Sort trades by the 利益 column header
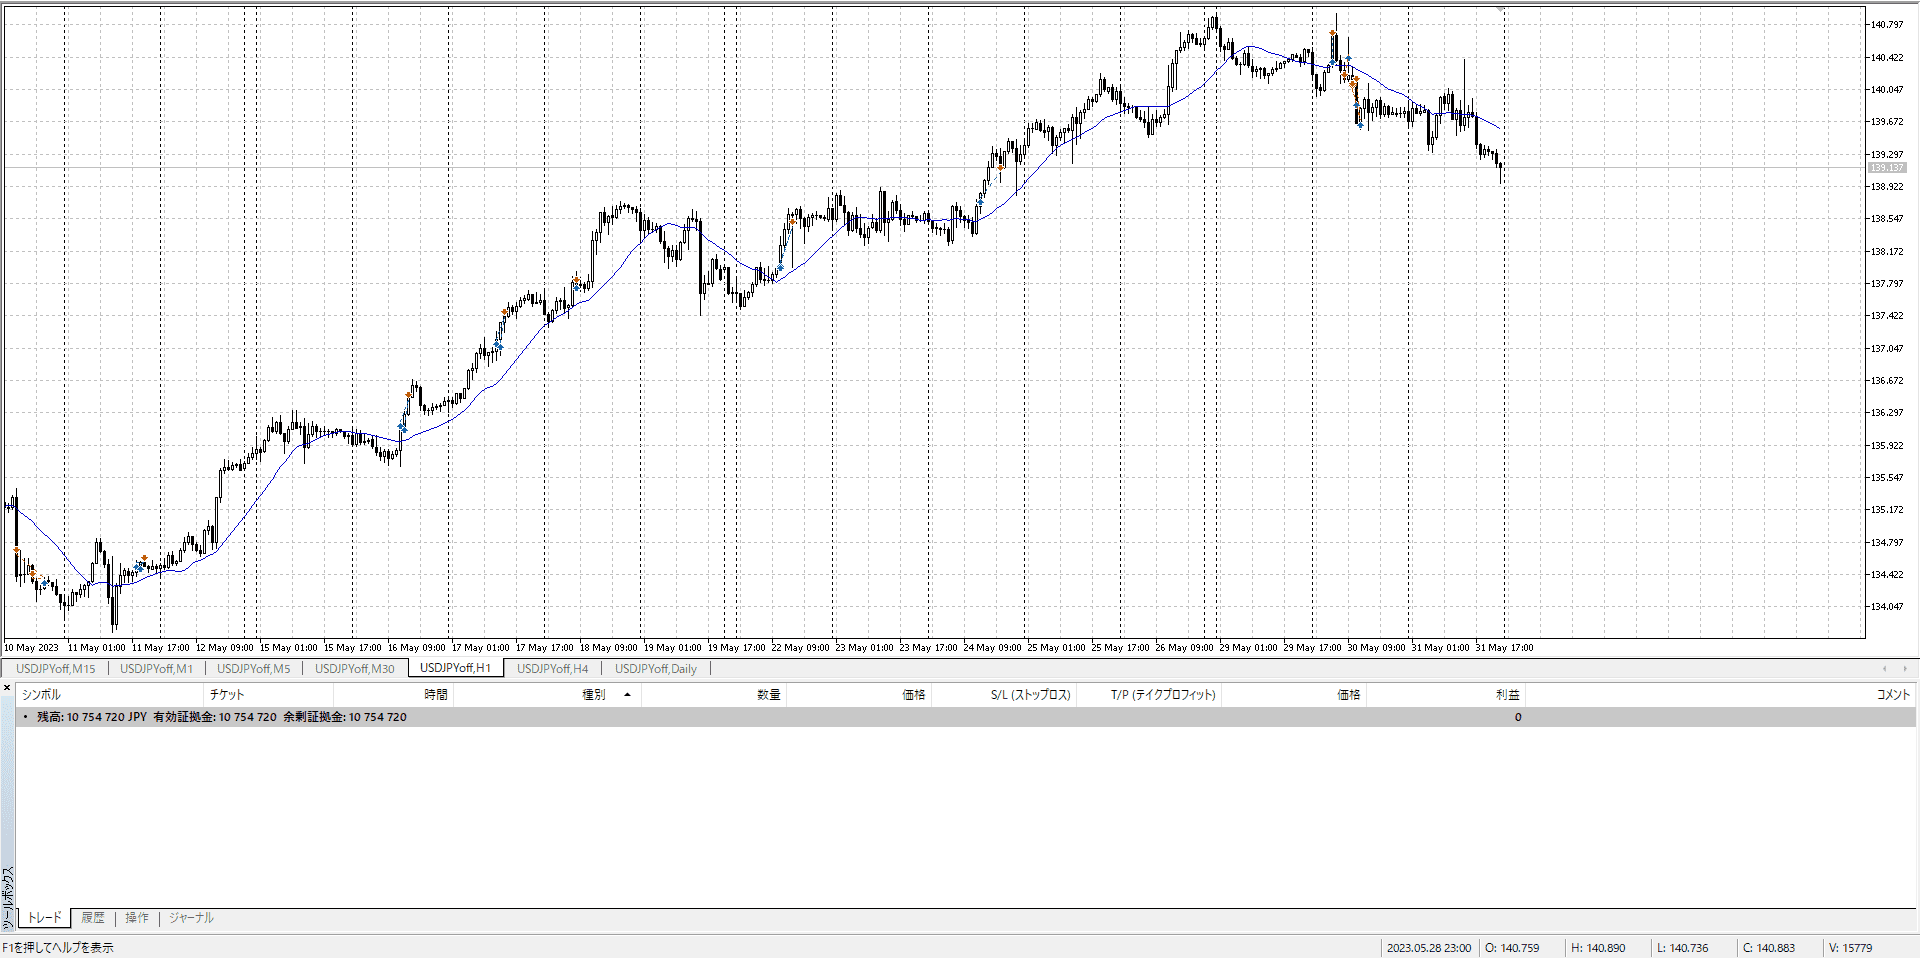This screenshot has height=958, width=1920. pos(1507,695)
